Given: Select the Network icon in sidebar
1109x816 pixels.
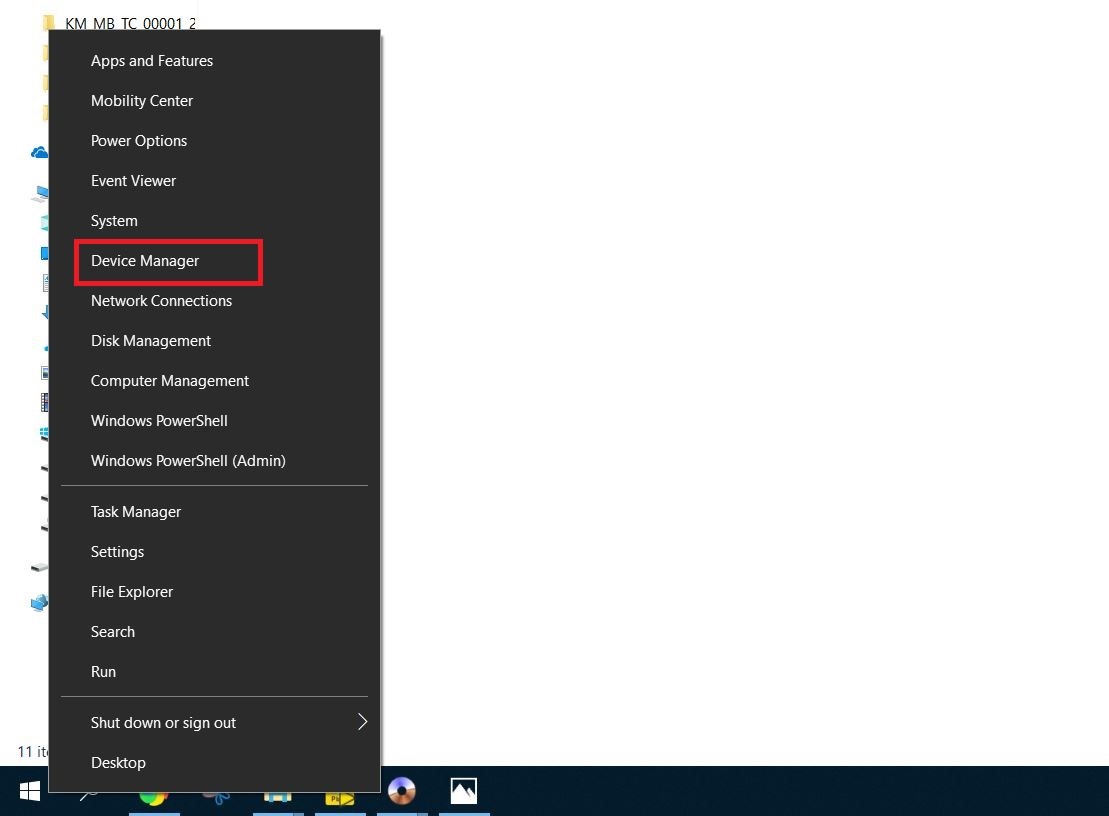Looking at the screenshot, I should pyautogui.click(x=40, y=602).
